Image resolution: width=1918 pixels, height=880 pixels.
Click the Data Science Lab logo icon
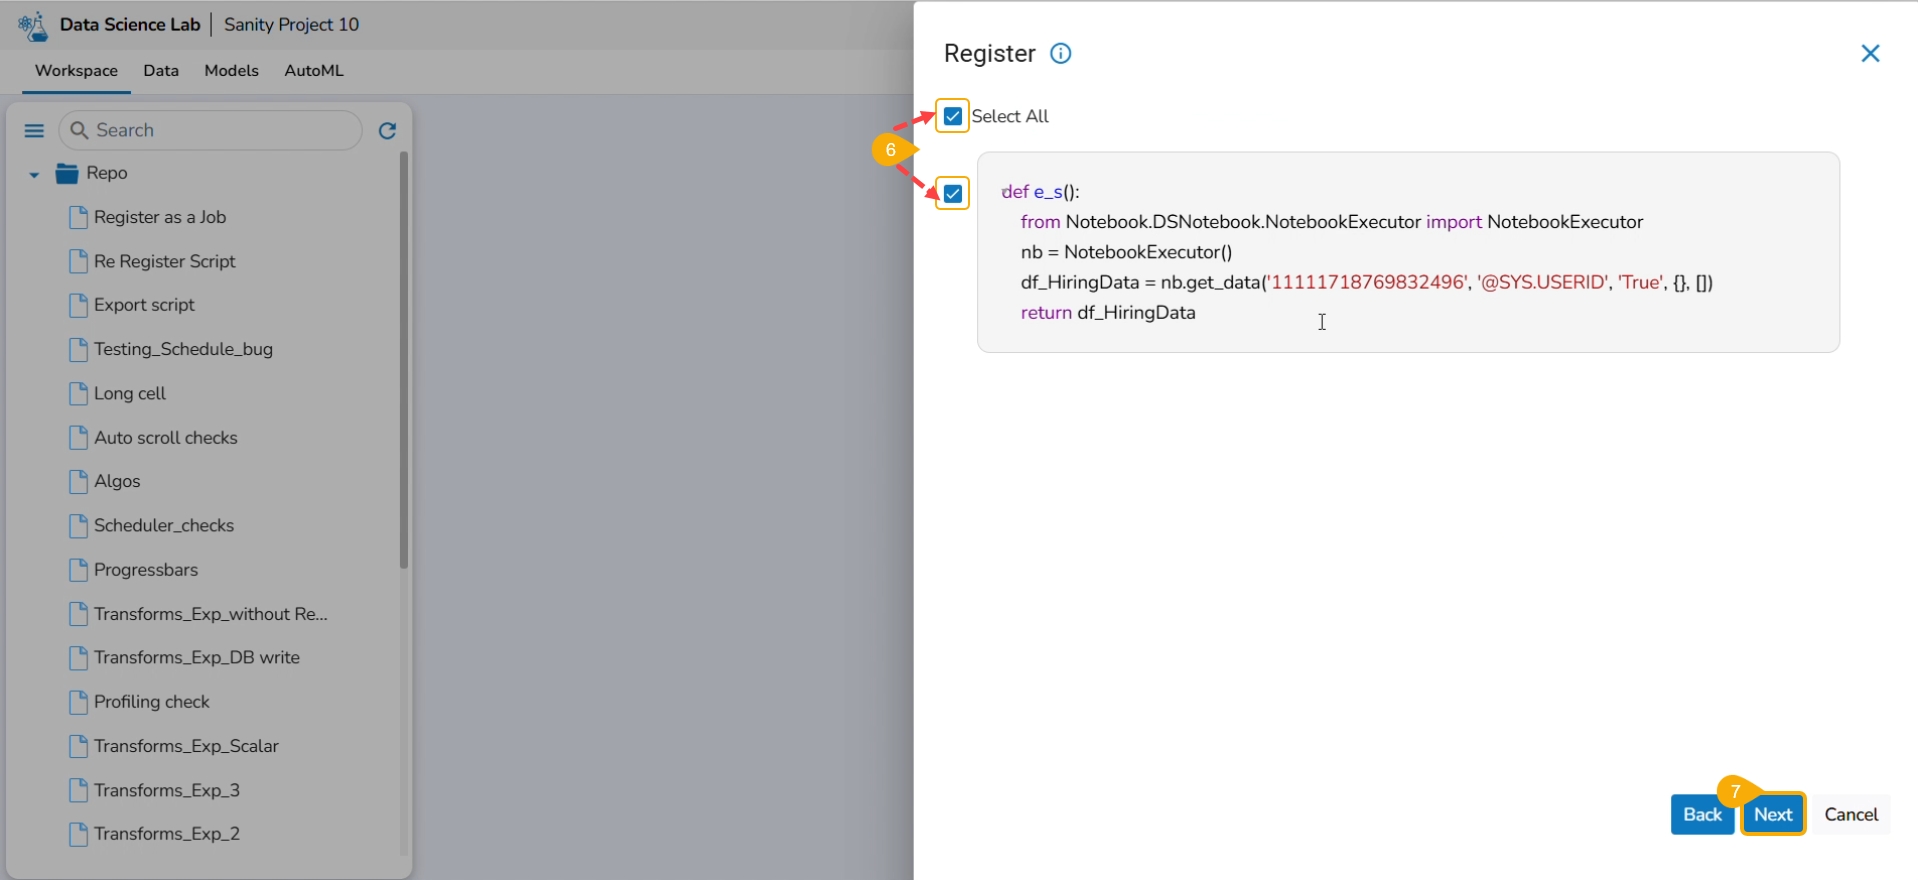33,26
